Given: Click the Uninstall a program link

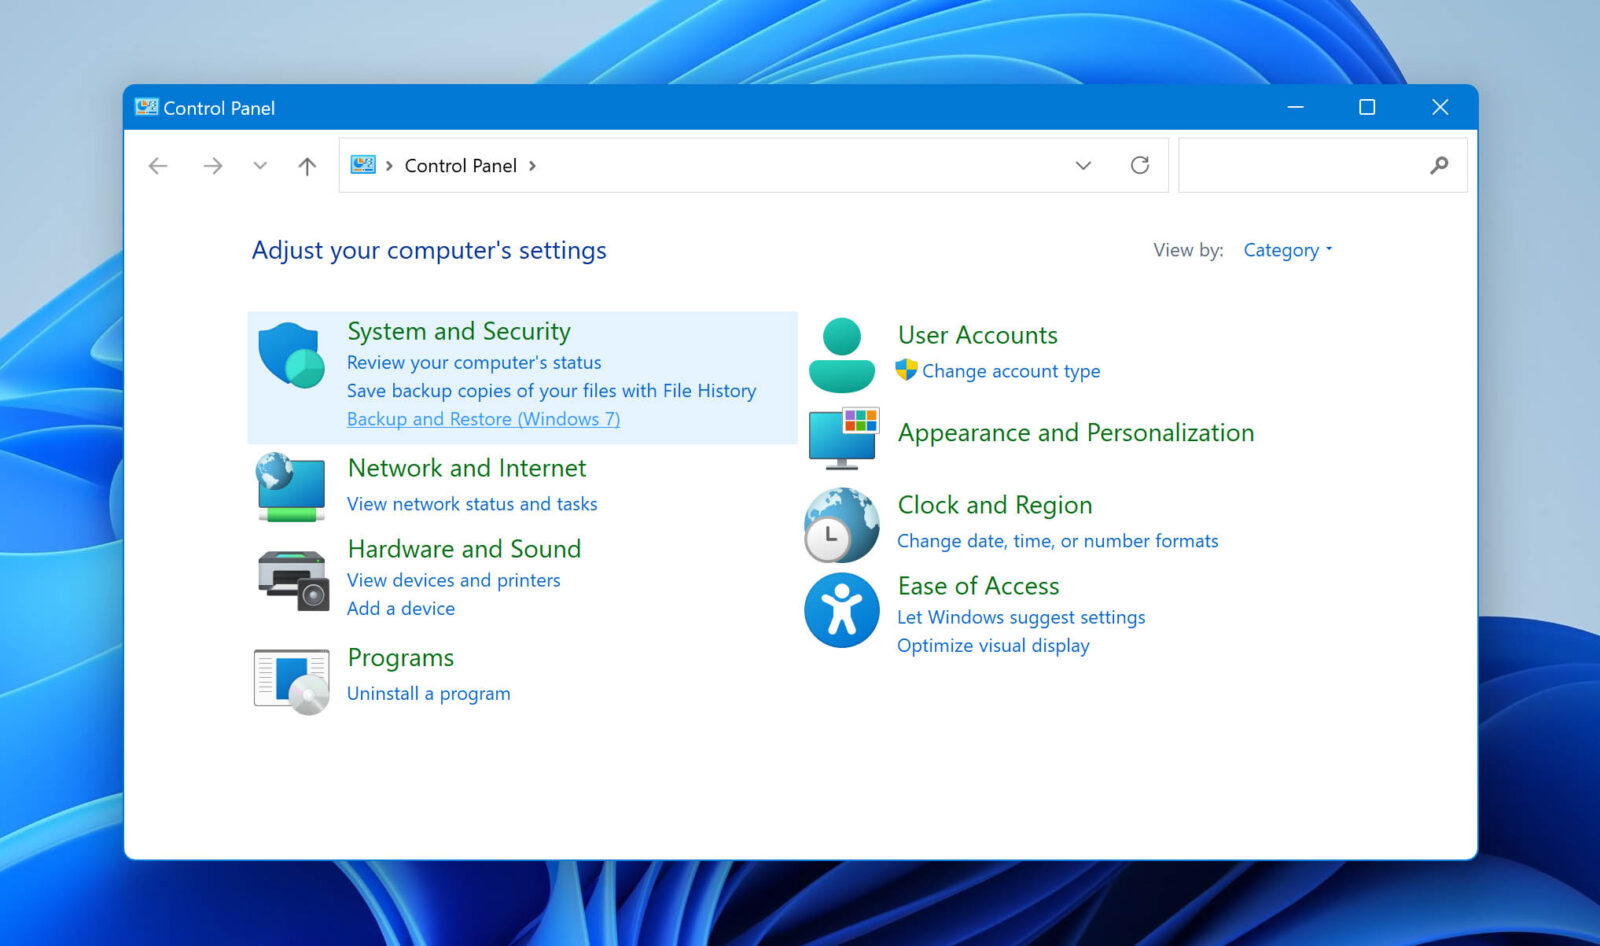Looking at the screenshot, I should [428, 693].
